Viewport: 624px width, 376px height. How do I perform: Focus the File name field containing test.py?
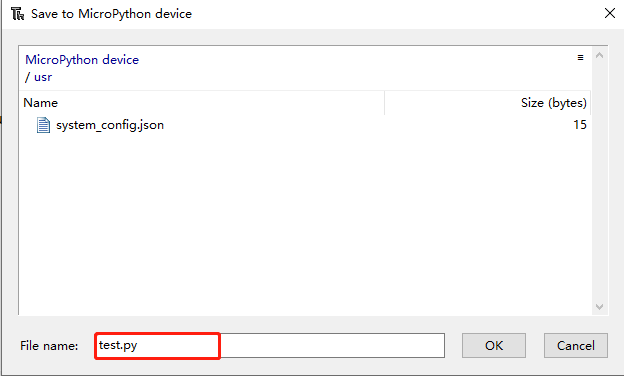point(269,345)
